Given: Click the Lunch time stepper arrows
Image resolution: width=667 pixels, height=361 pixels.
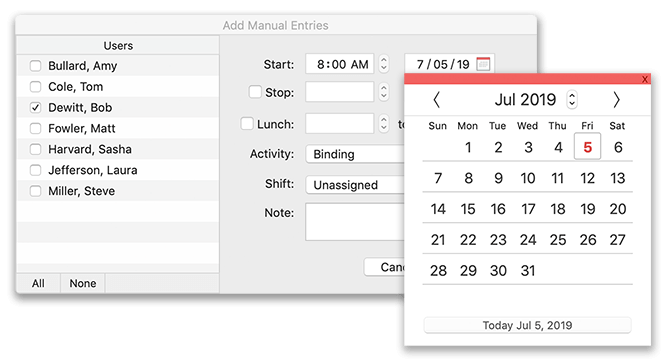Looking at the screenshot, I should [x=384, y=124].
